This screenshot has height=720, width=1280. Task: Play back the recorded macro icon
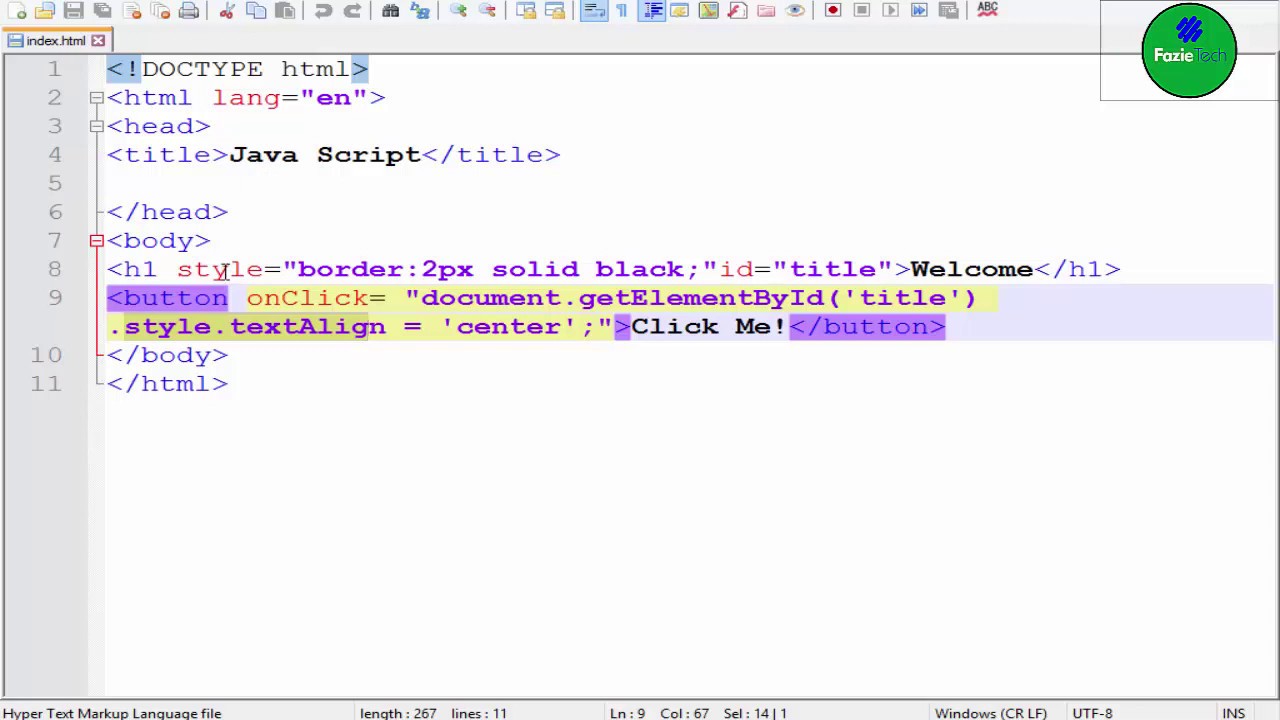[x=891, y=10]
